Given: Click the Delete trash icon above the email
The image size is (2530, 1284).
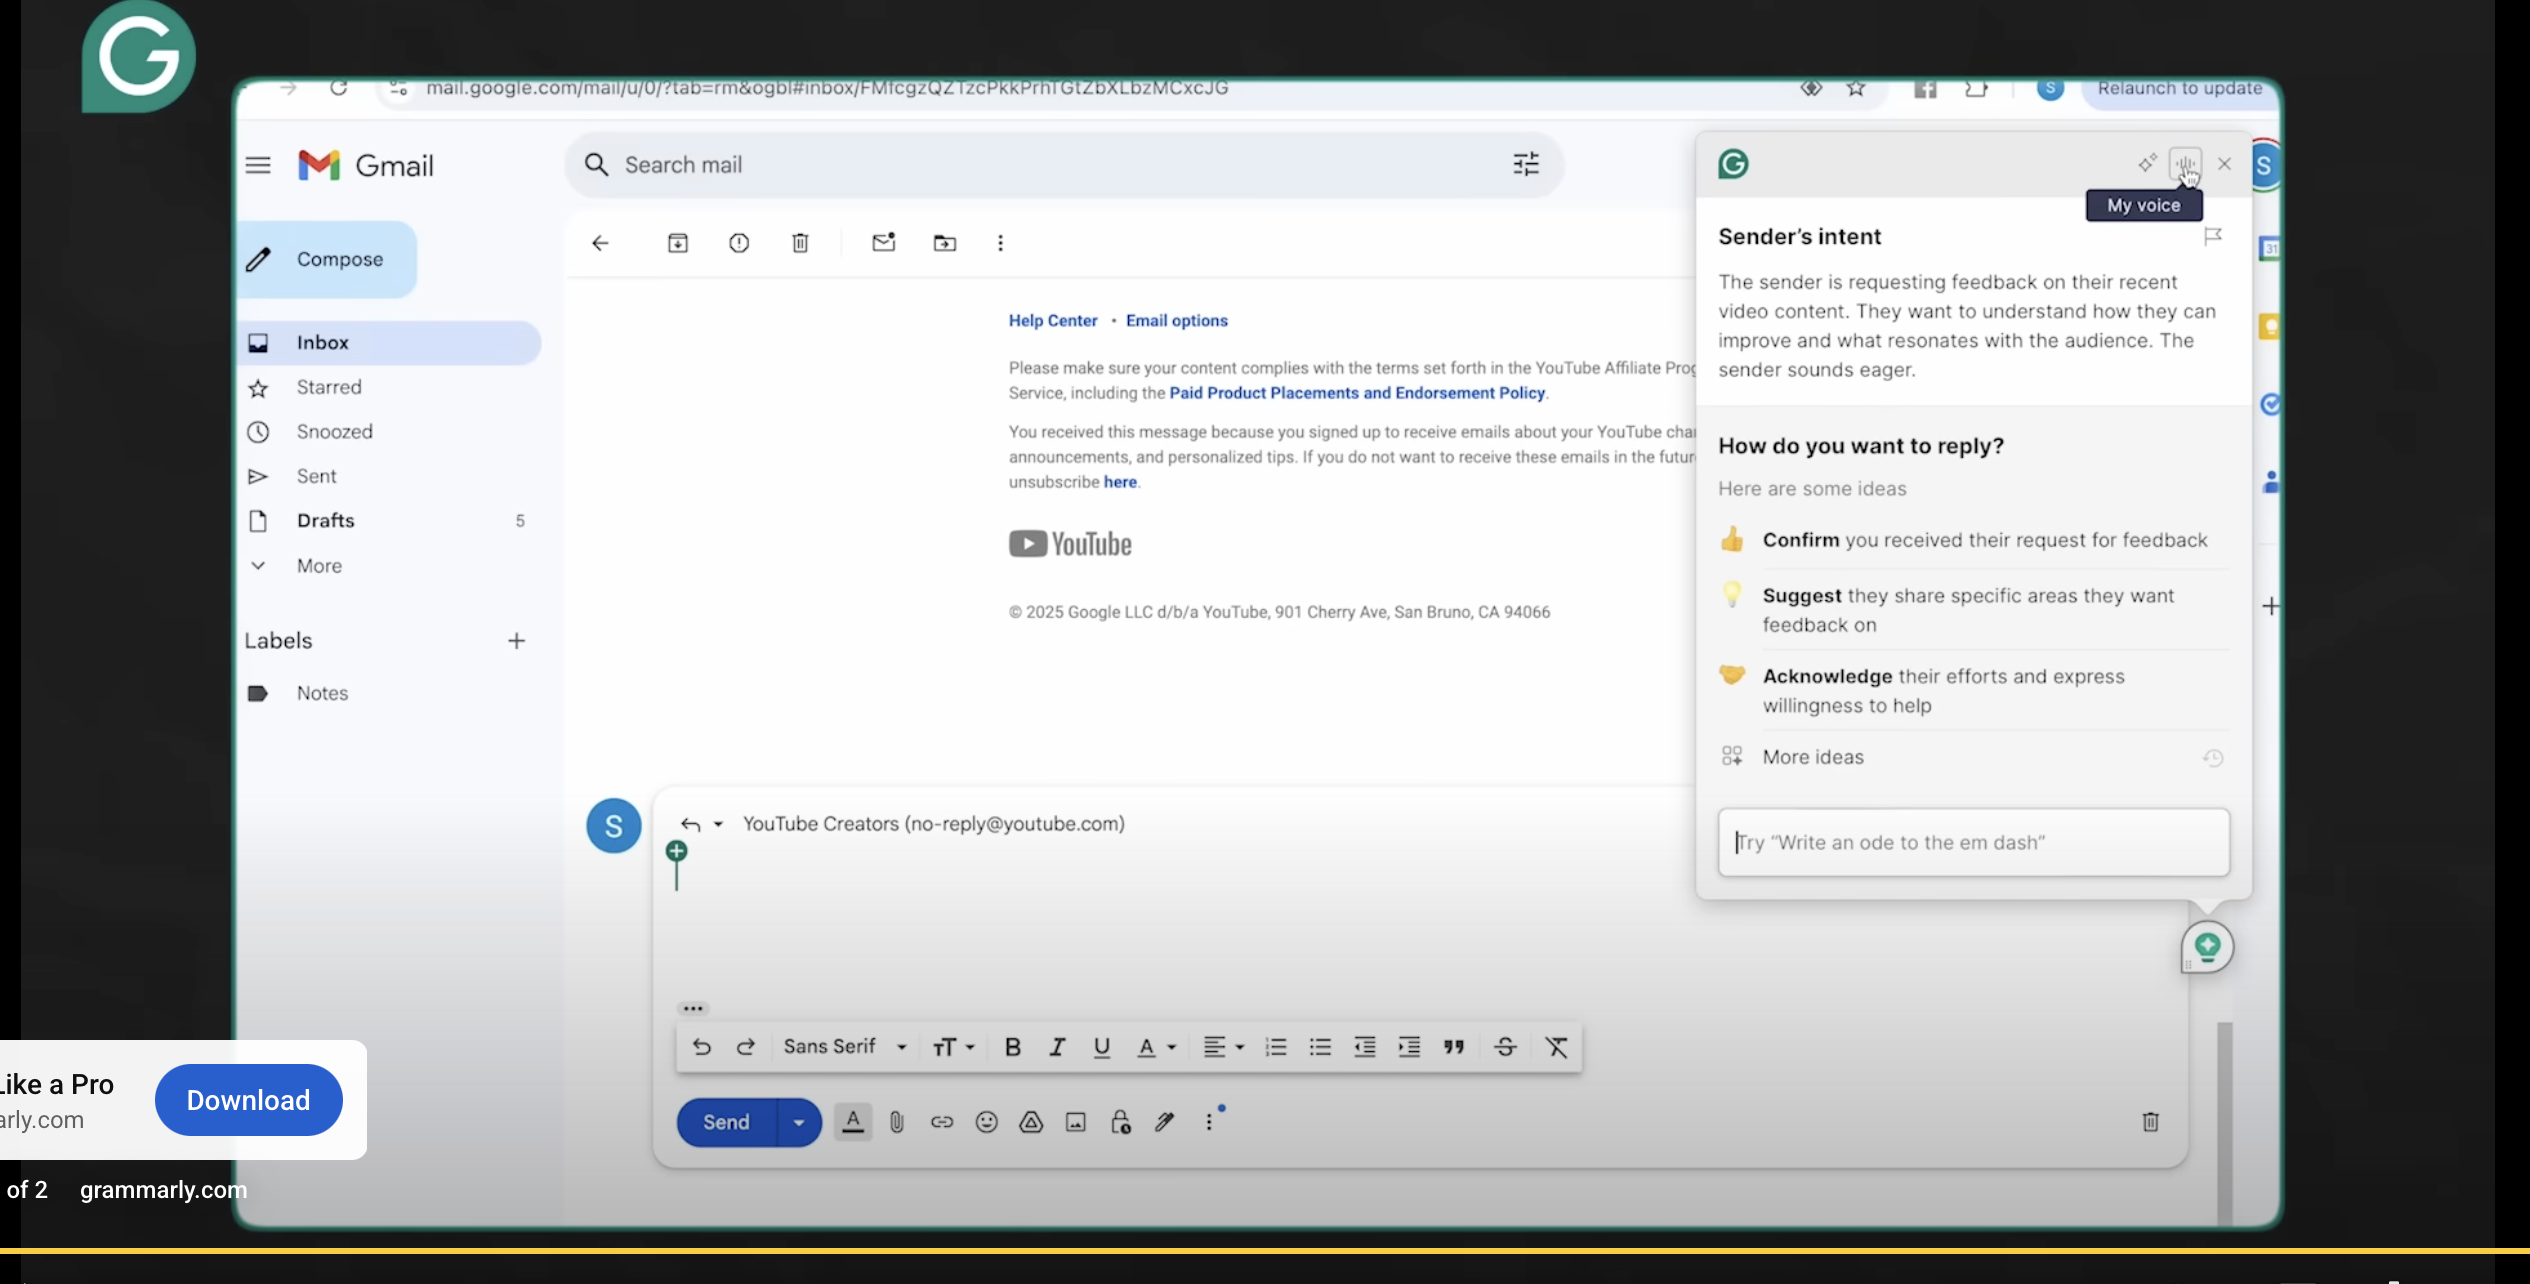Looking at the screenshot, I should click(800, 243).
